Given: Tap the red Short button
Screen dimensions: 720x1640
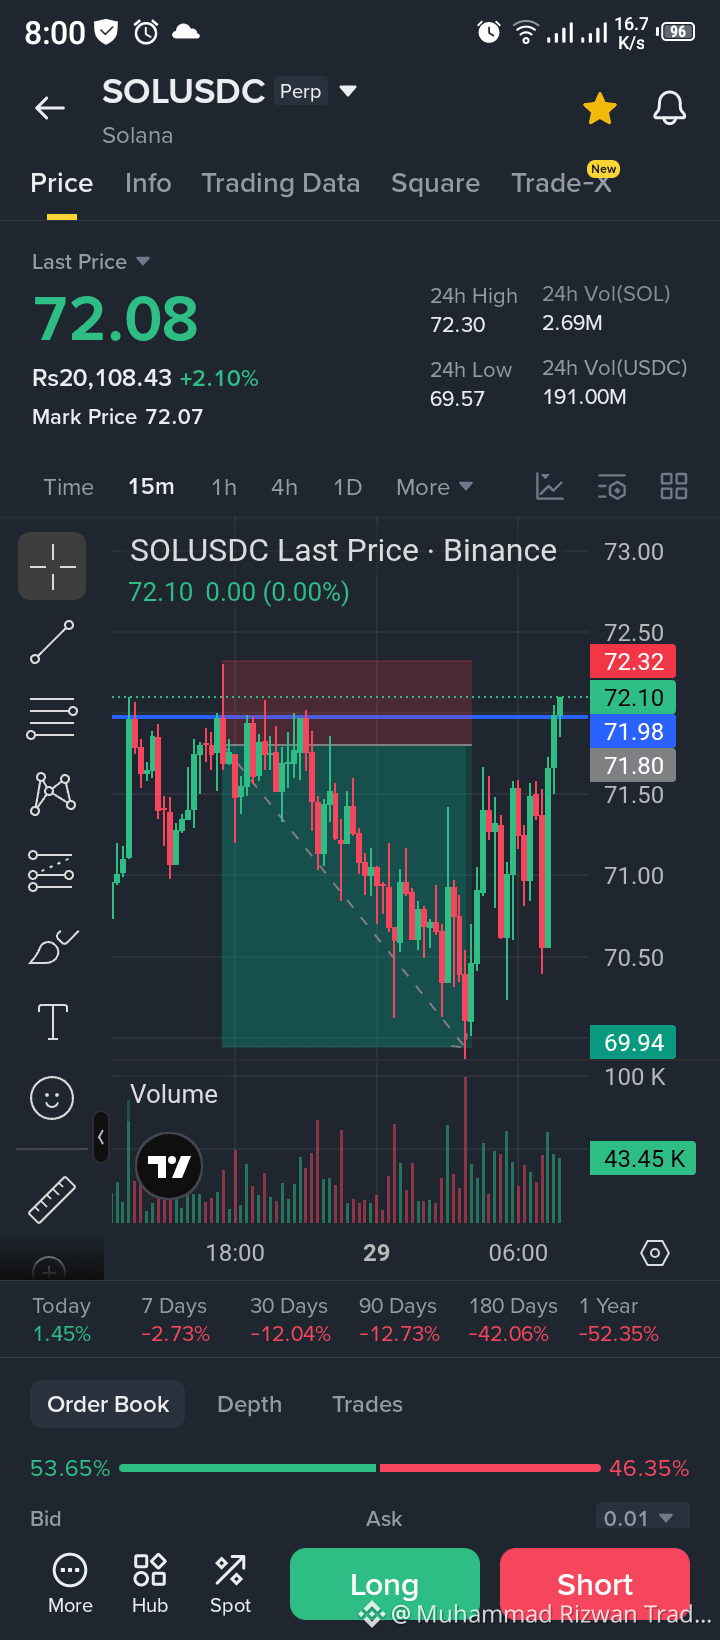Looking at the screenshot, I should tap(595, 1584).
